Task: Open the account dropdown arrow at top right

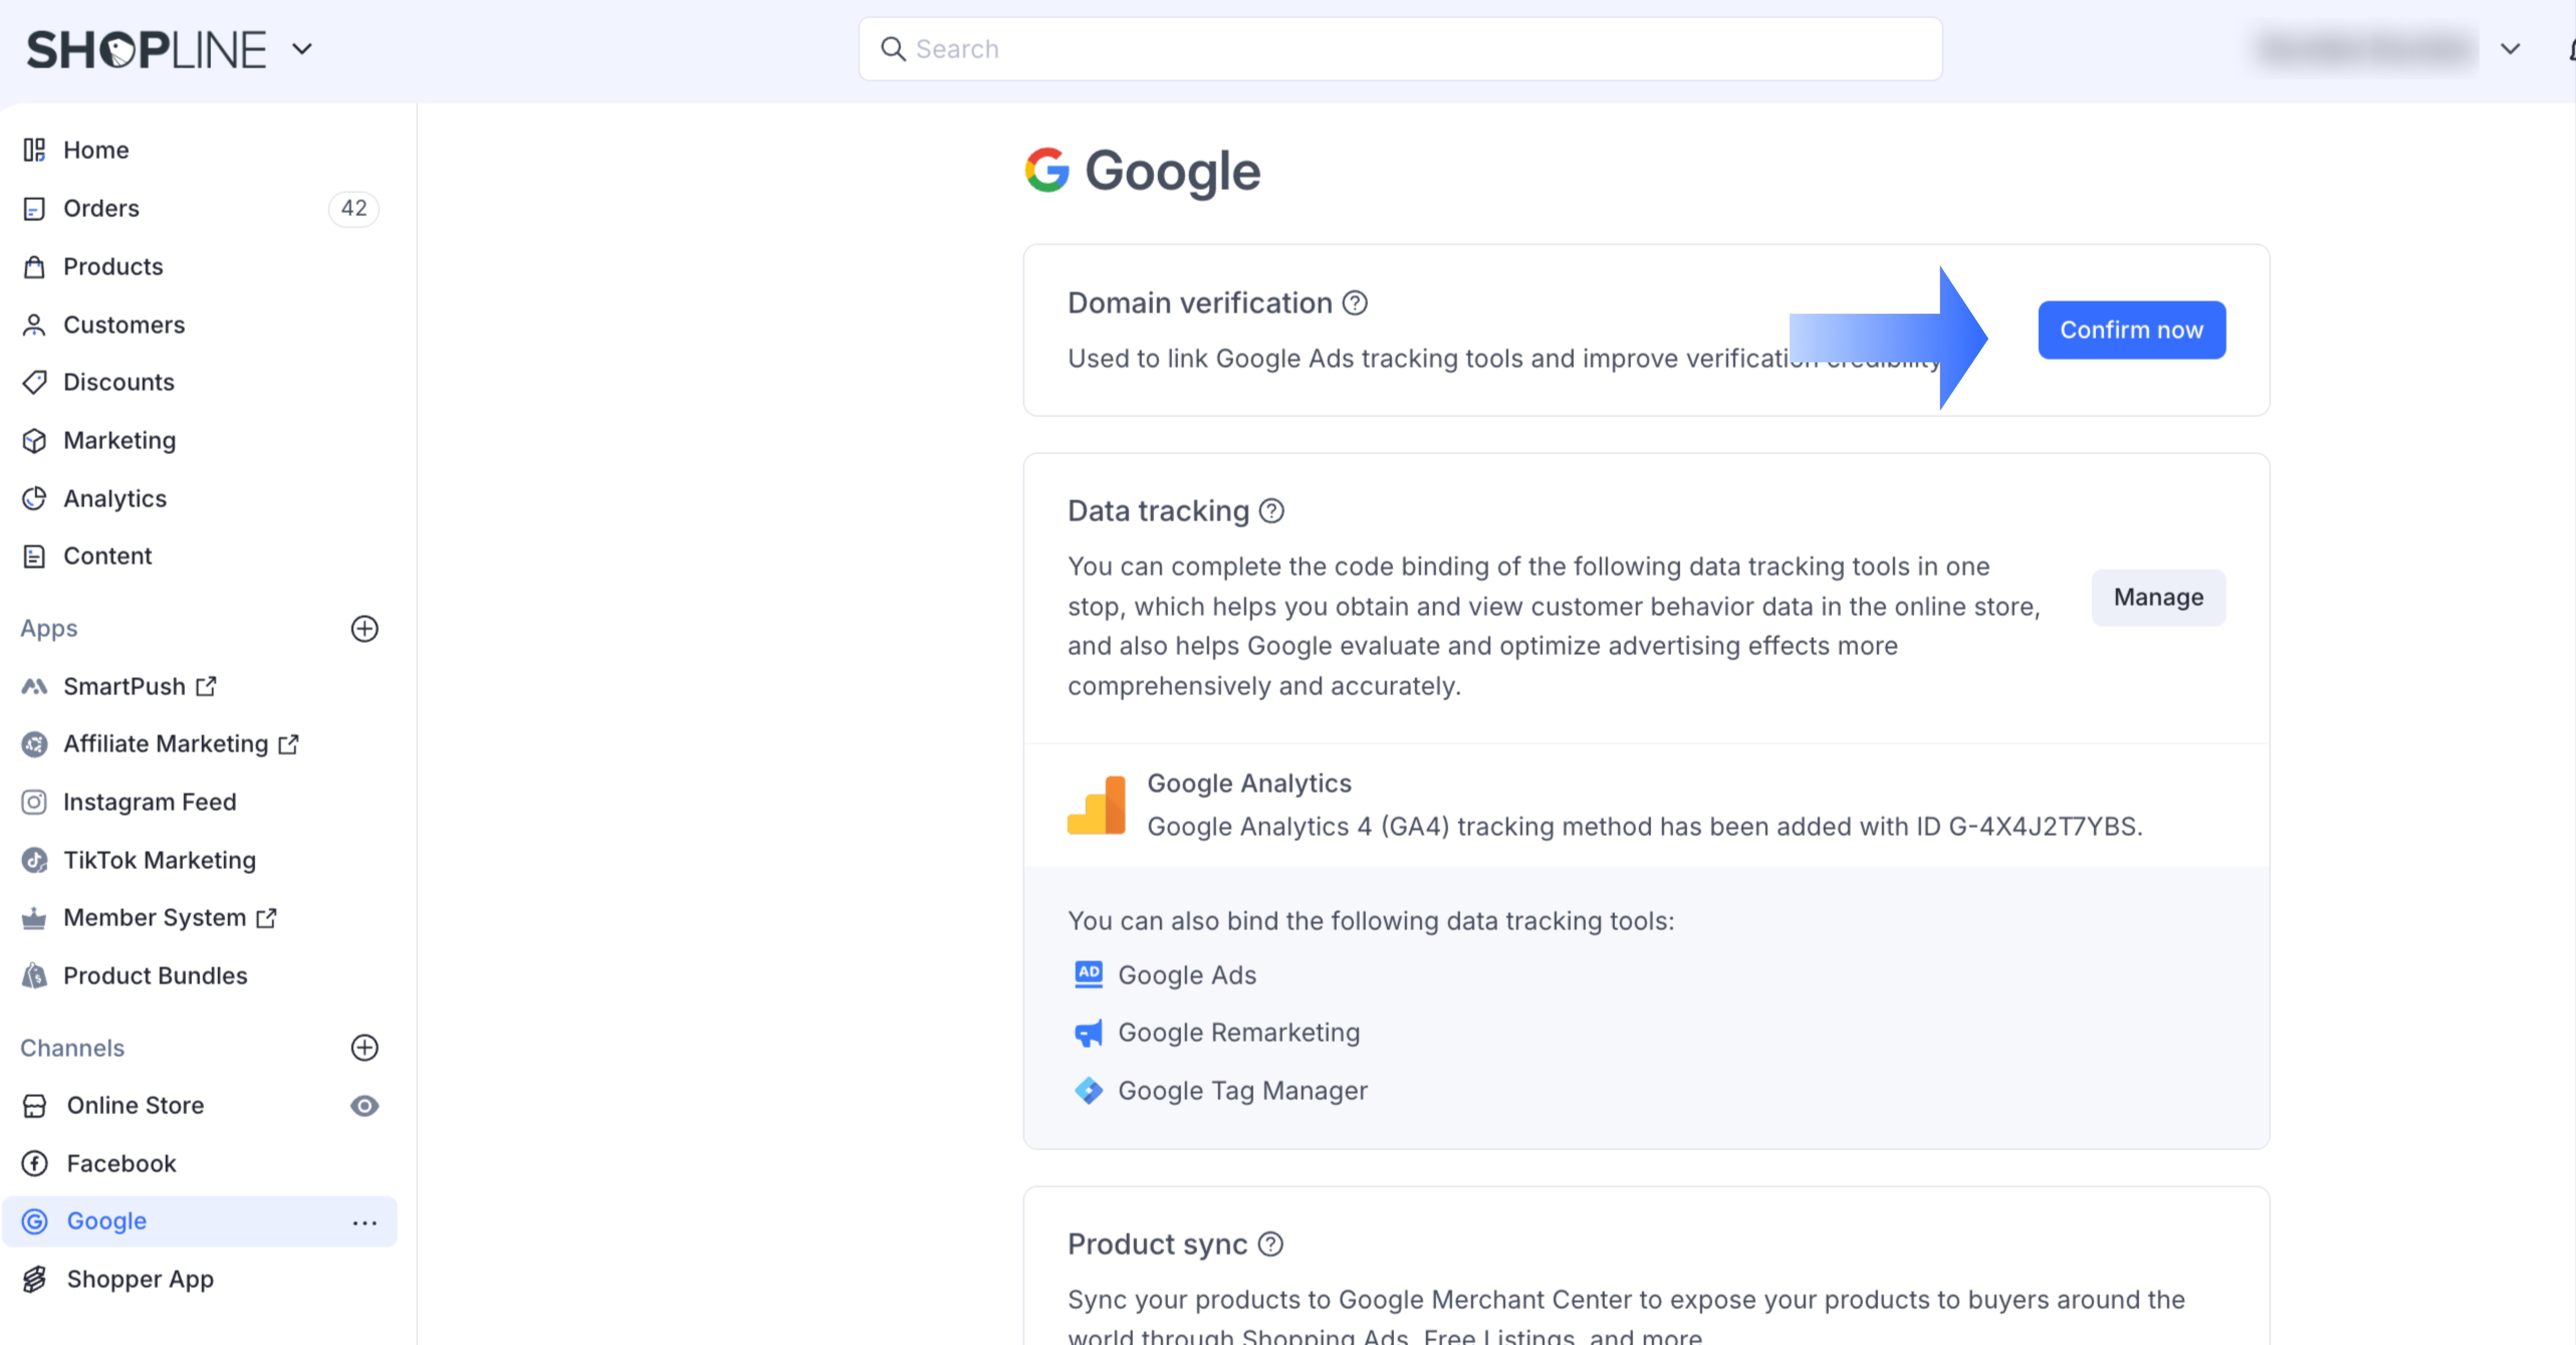Action: pos(2509,49)
